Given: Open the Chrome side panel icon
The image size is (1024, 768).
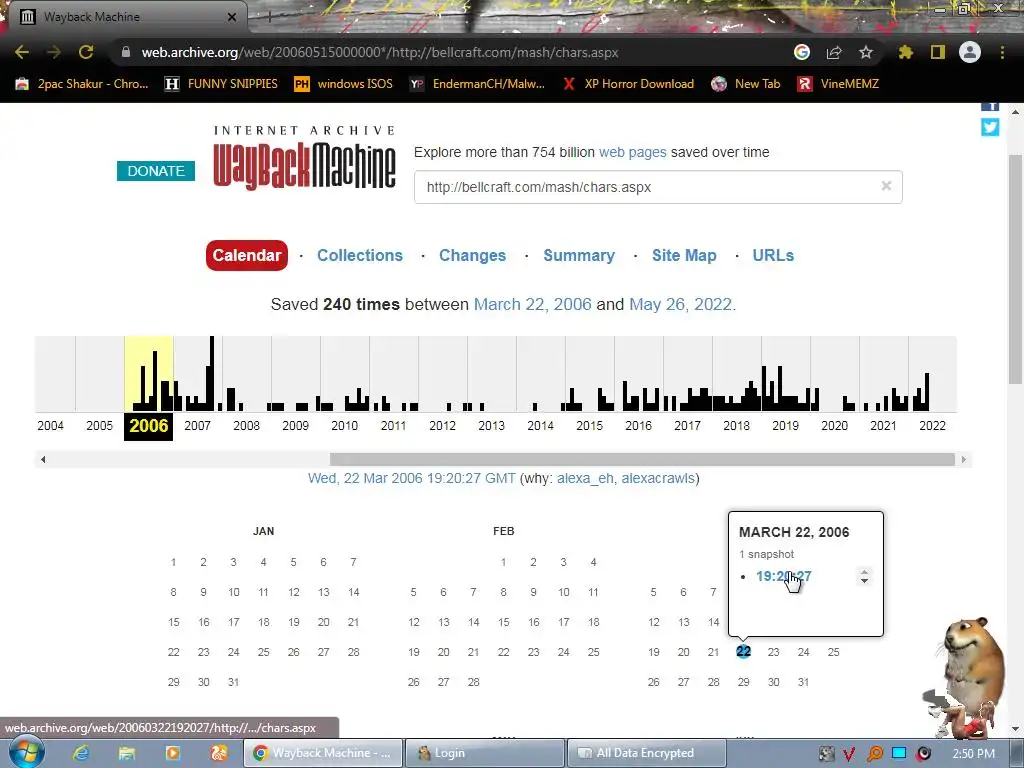Looking at the screenshot, I should tap(938, 52).
